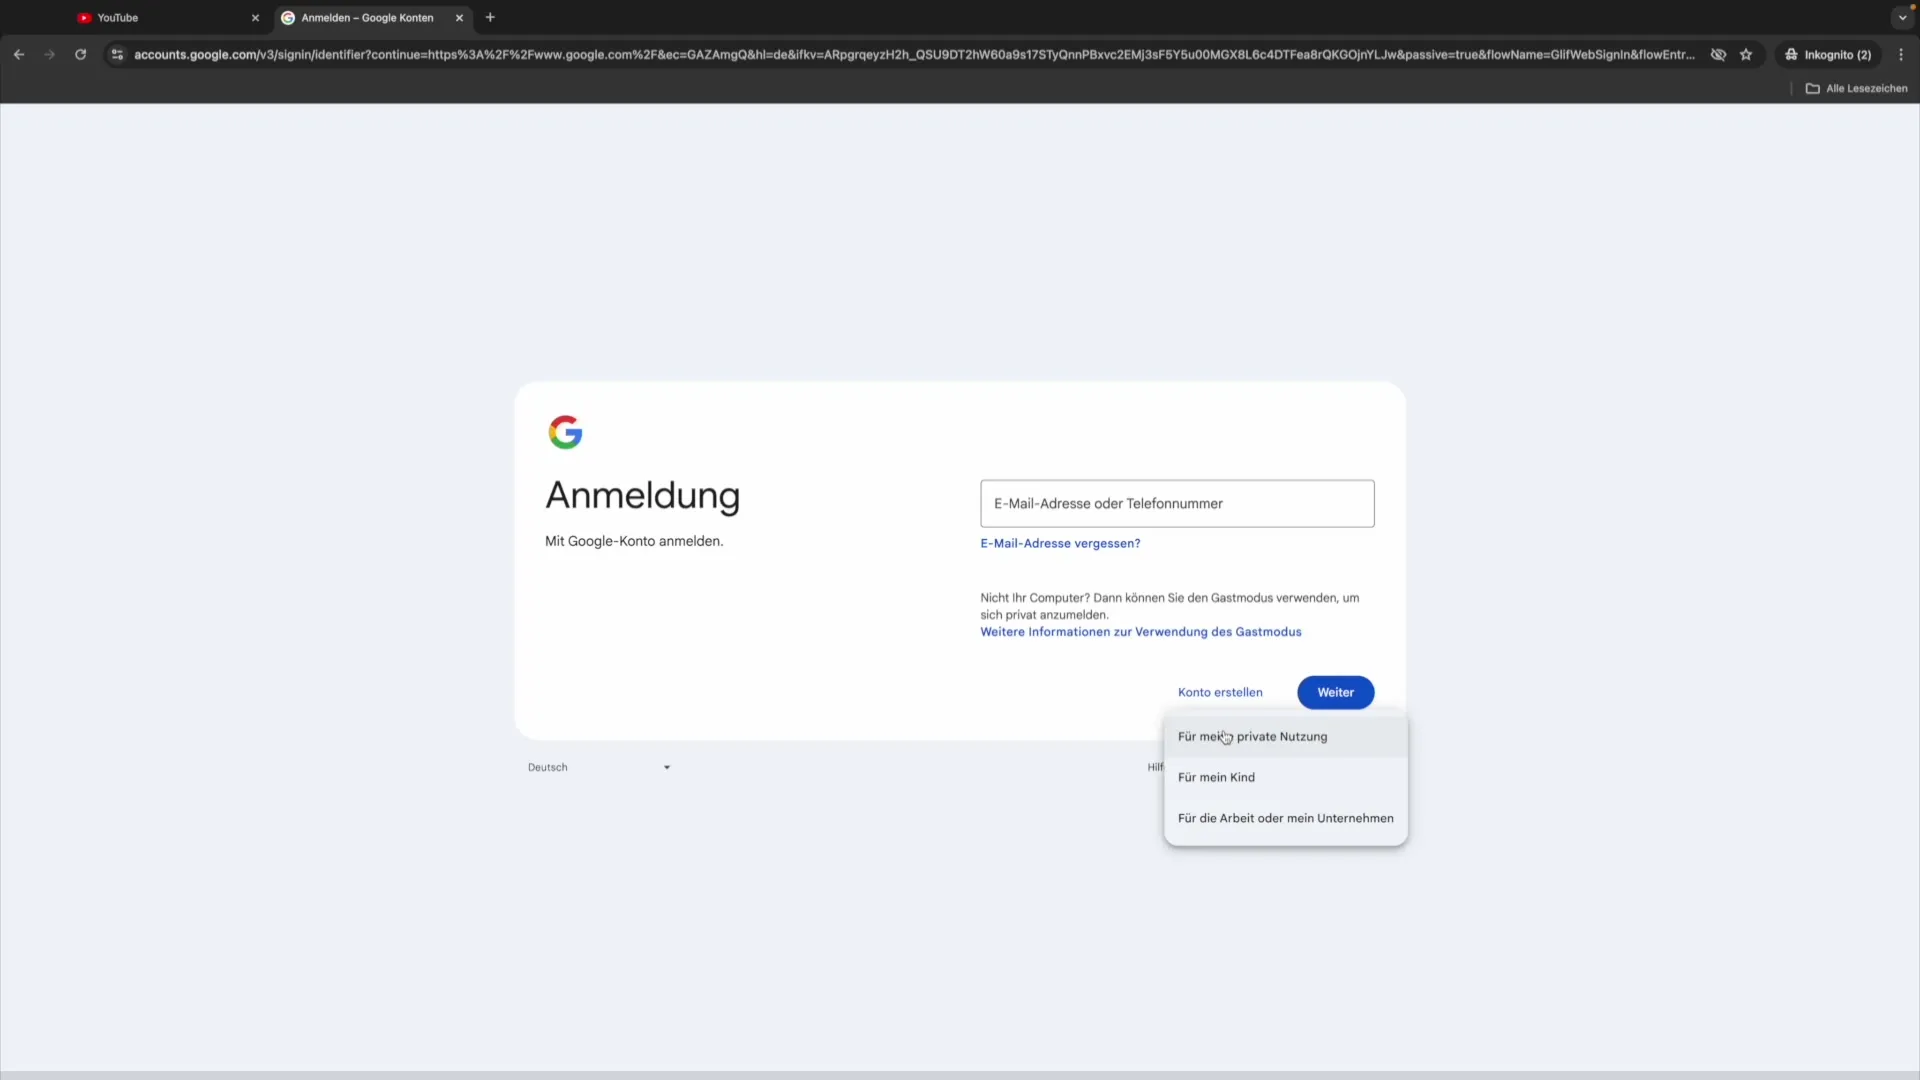Viewport: 1920px width, 1080px height.
Task: Select 'Für die Arbeit oder mein Unternehmen'
Action: [x=1285, y=818]
